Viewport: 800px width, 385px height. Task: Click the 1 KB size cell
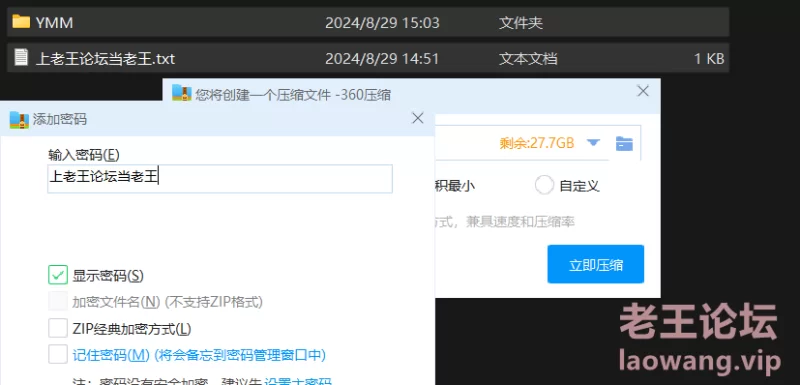point(709,59)
